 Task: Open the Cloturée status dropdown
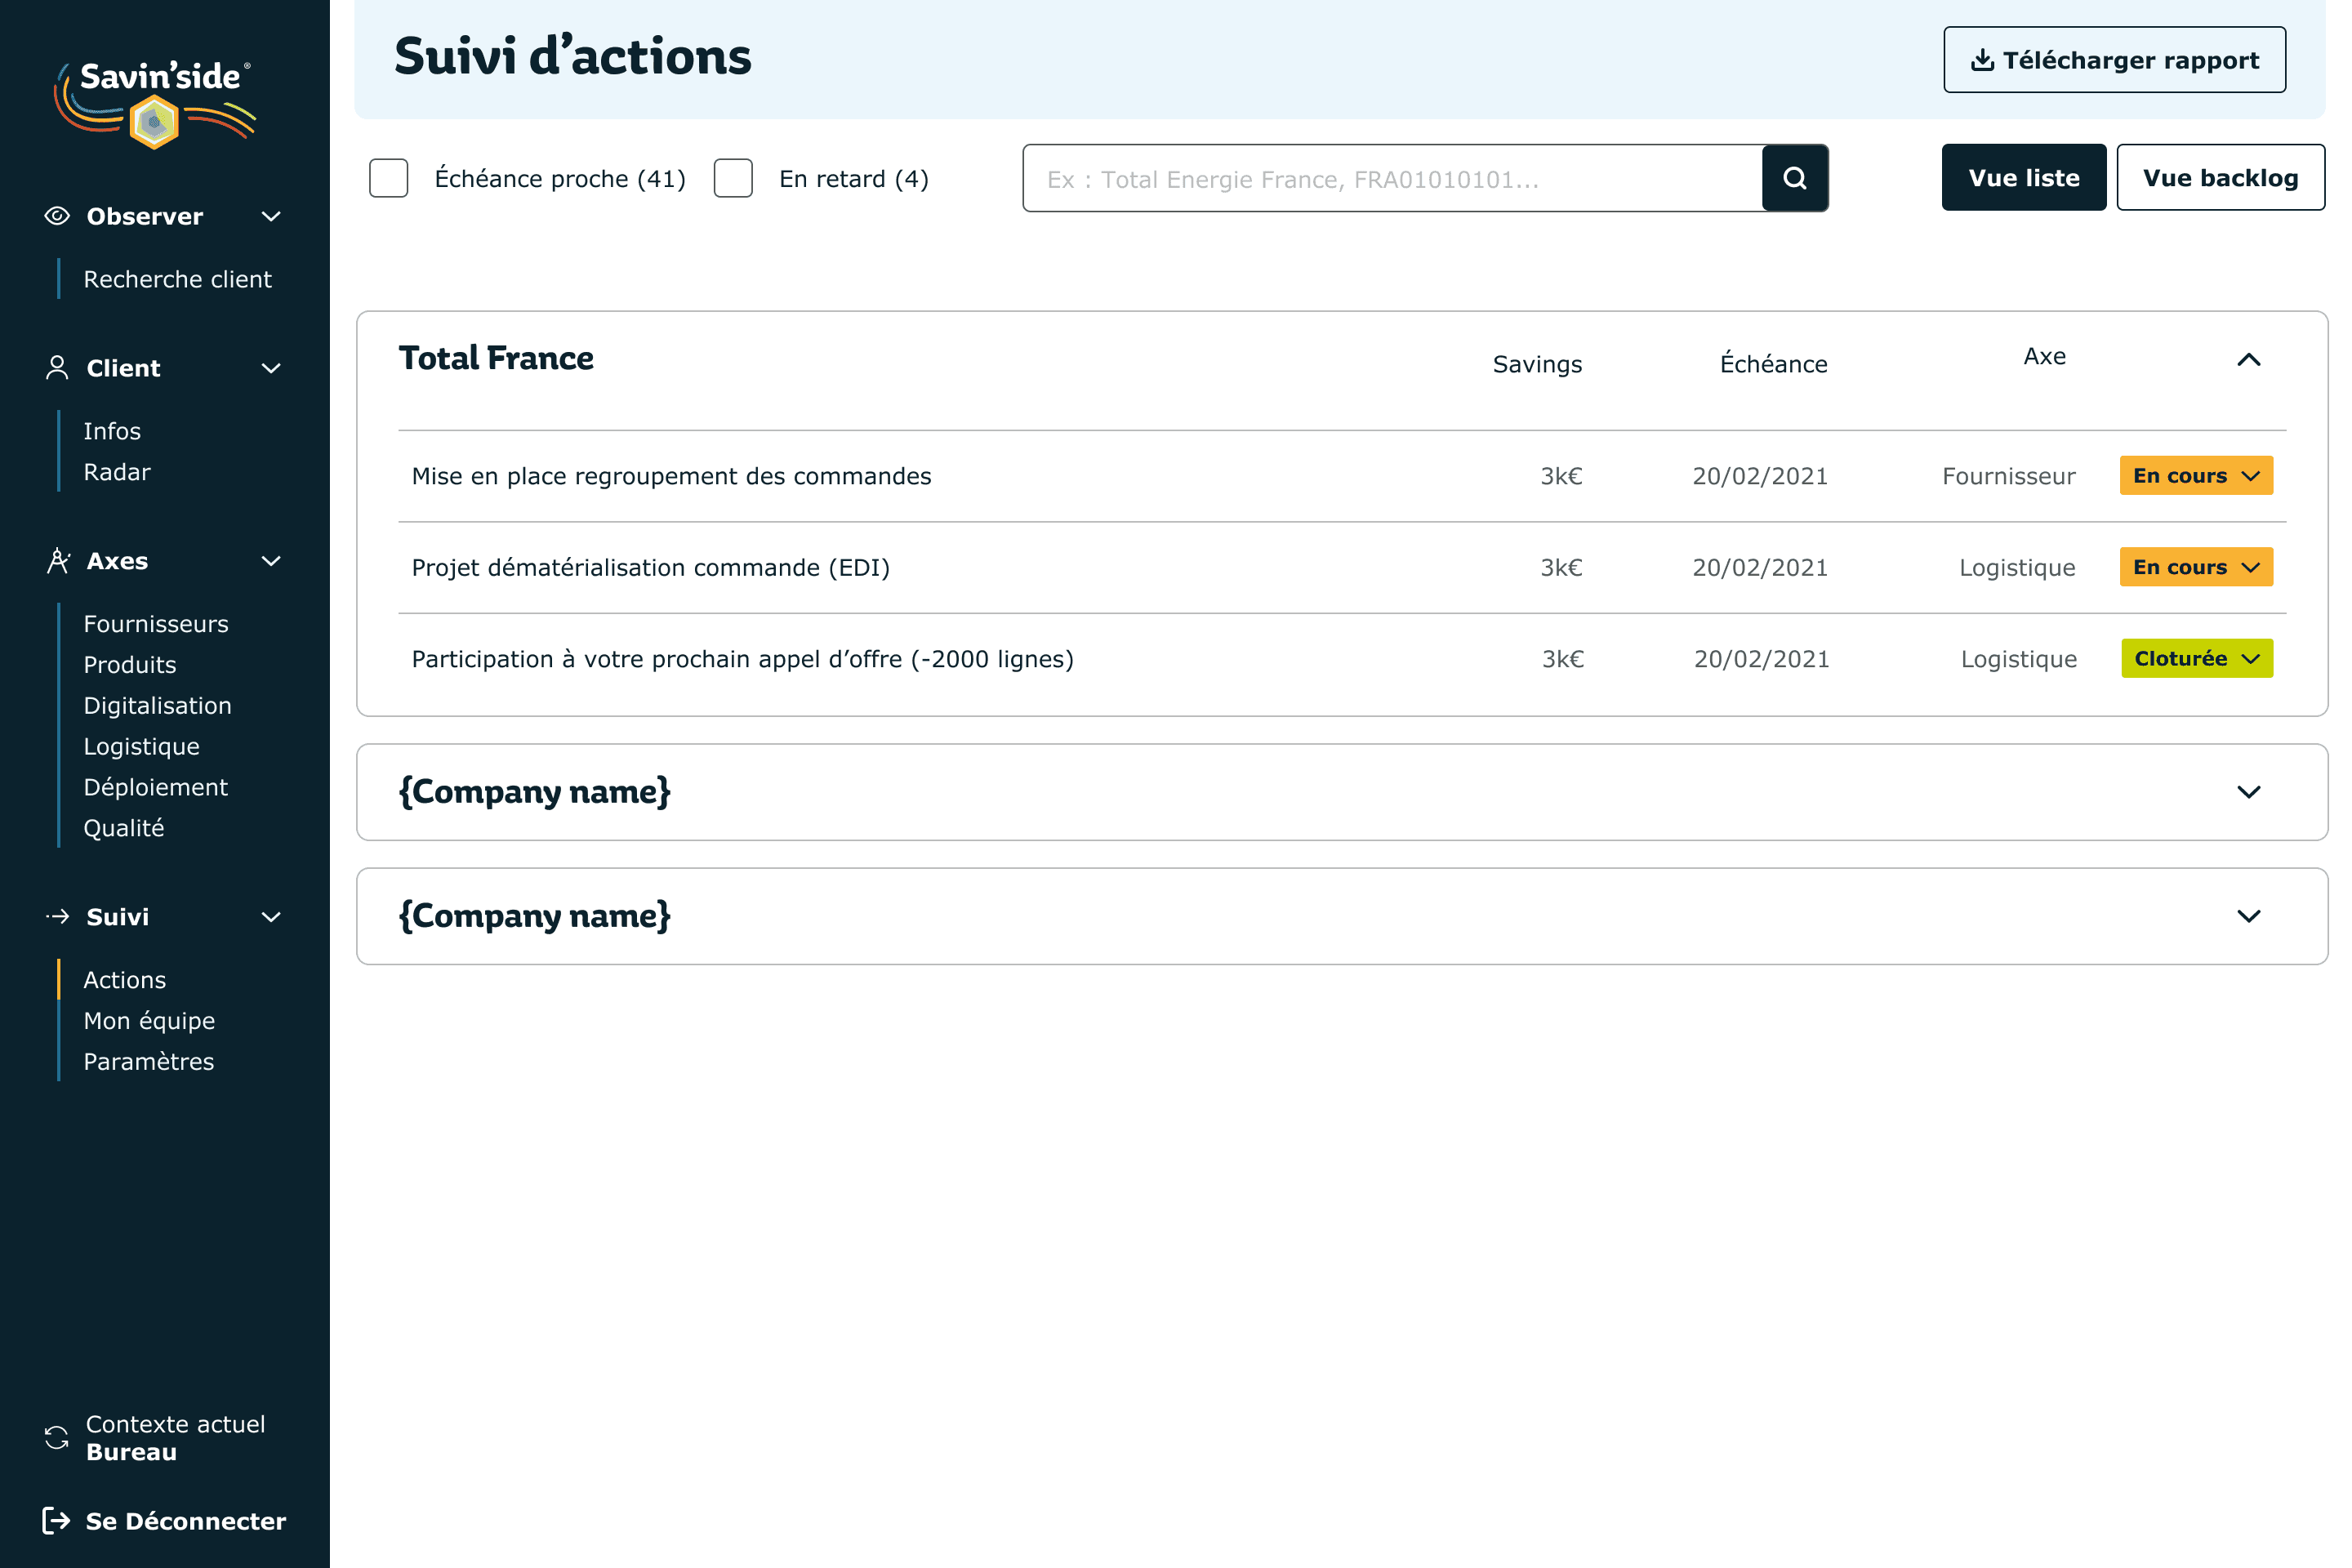pyautogui.click(x=2196, y=658)
